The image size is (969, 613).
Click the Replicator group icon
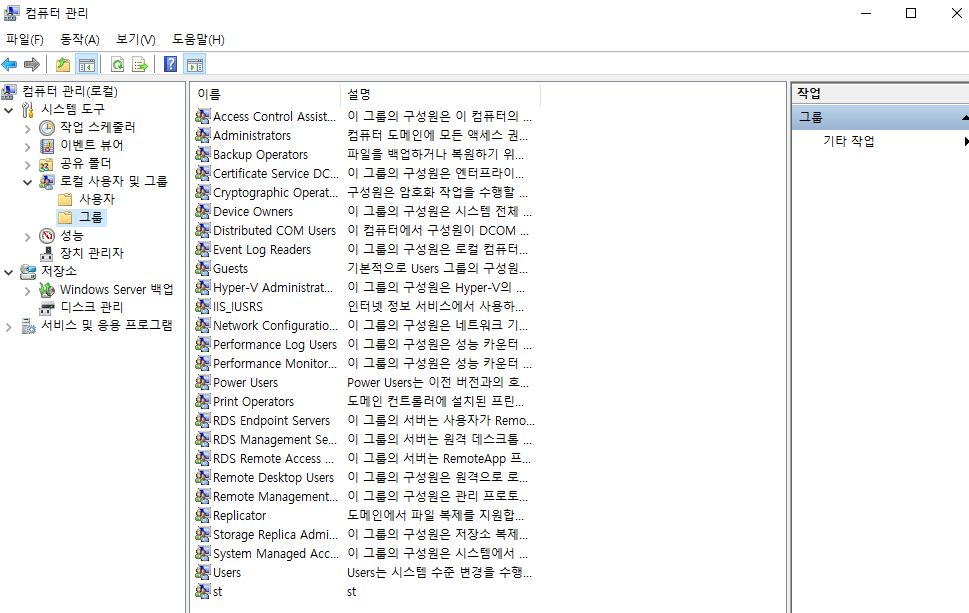click(x=203, y=515)
